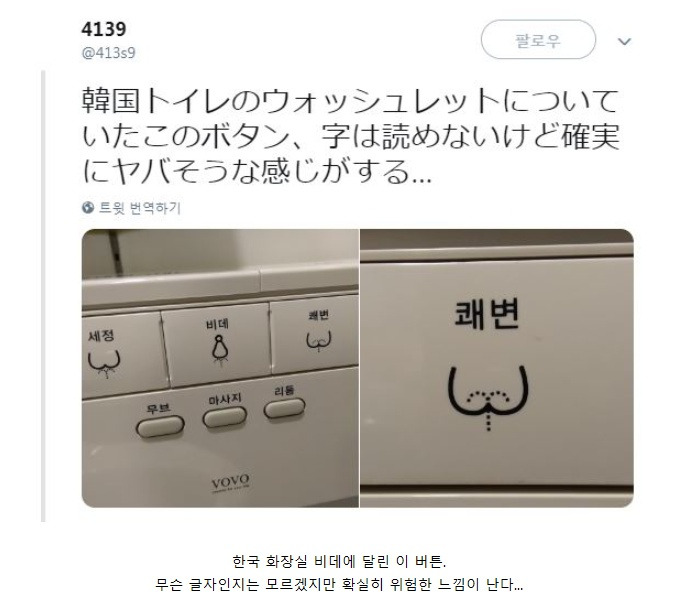Click the 트윗 번역하기 translate link
This screenshot has height=595, width=682.
(140, 207)
